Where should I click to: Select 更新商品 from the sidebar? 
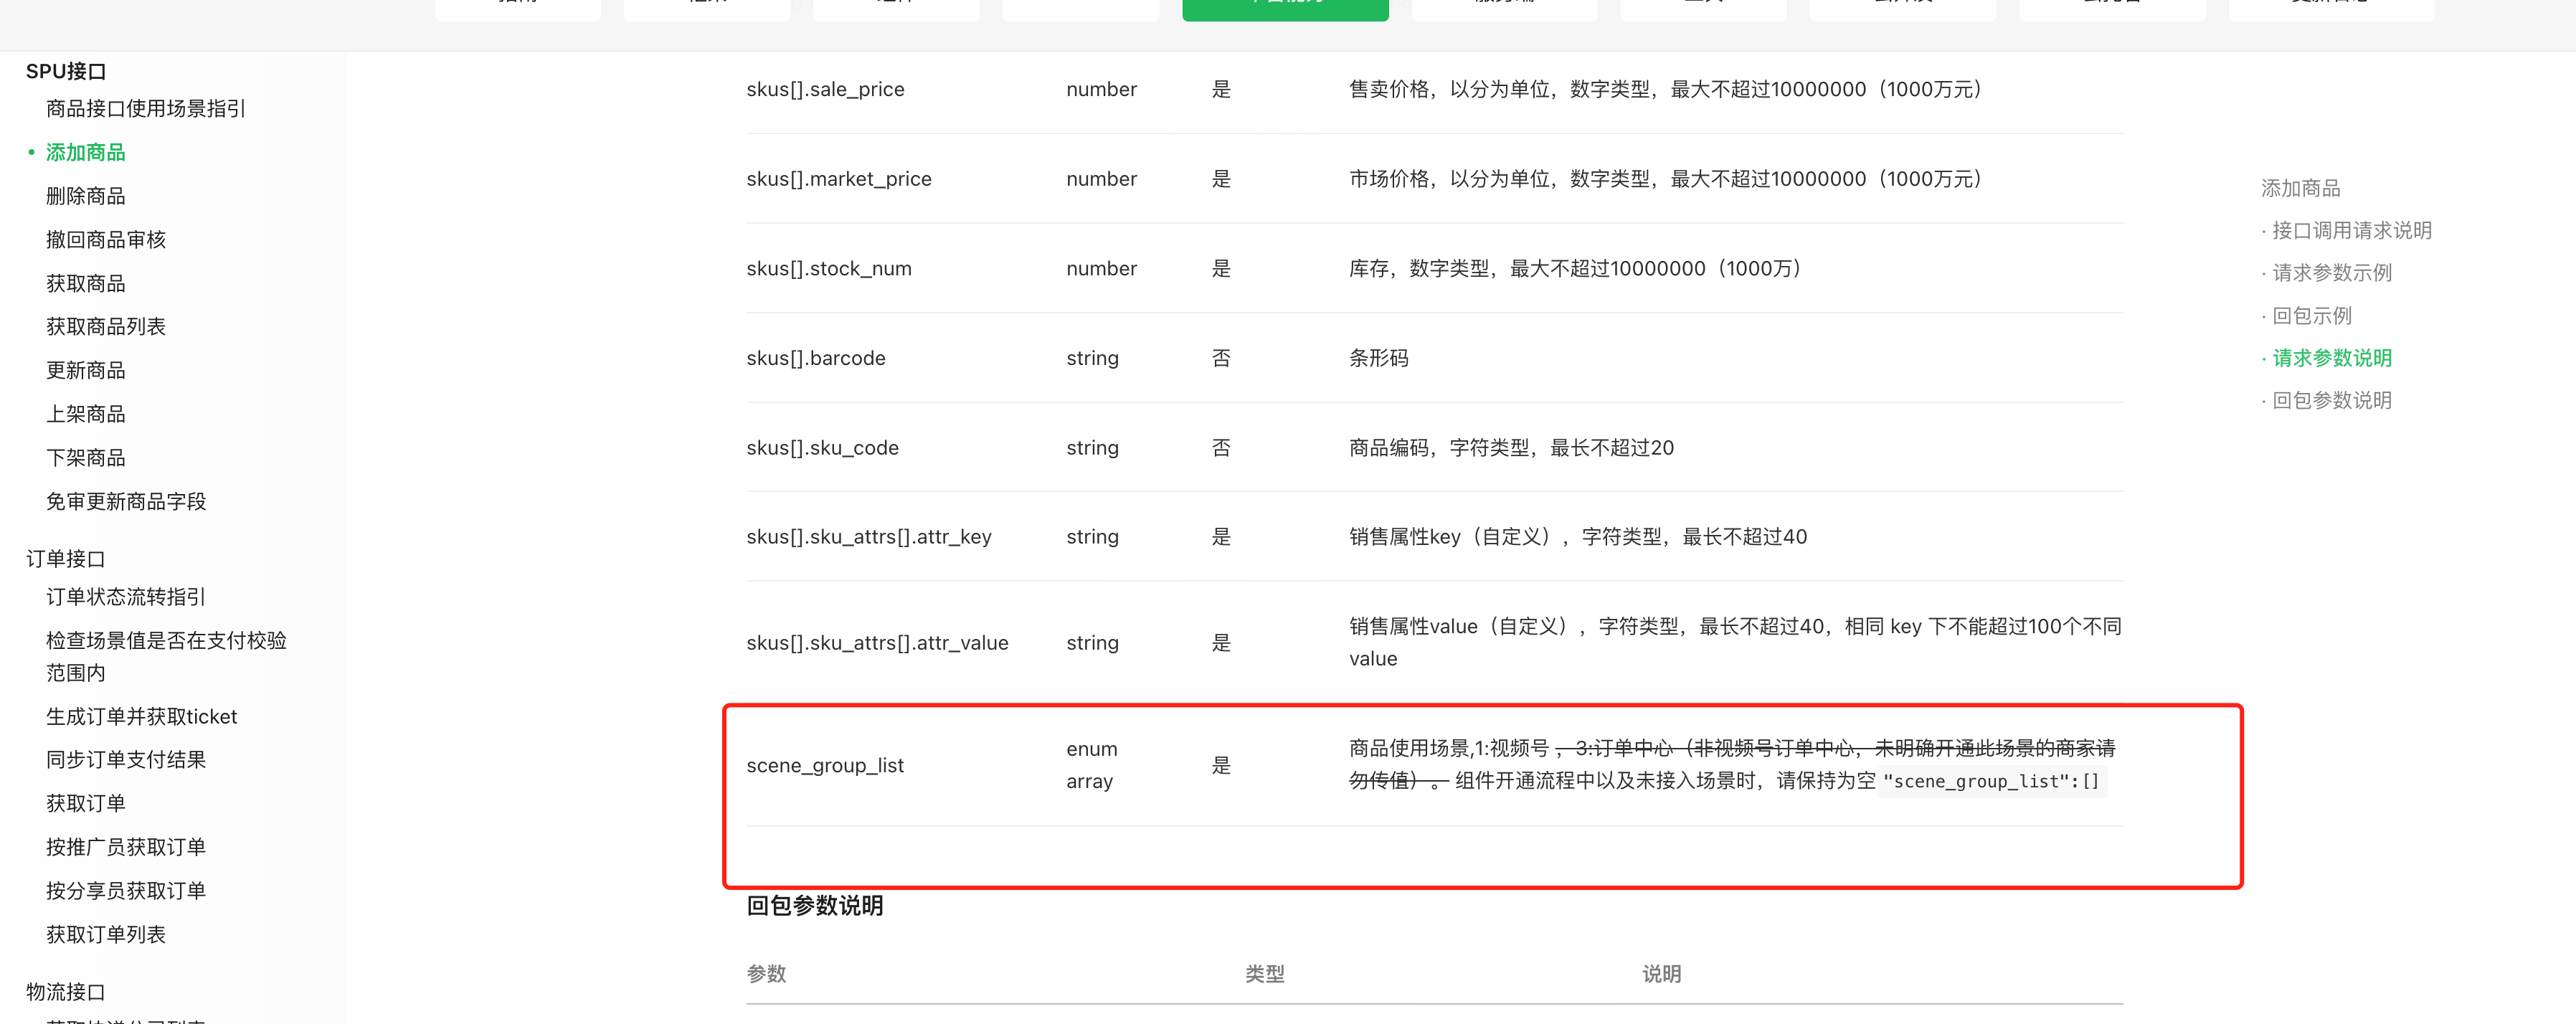(85, 371)
